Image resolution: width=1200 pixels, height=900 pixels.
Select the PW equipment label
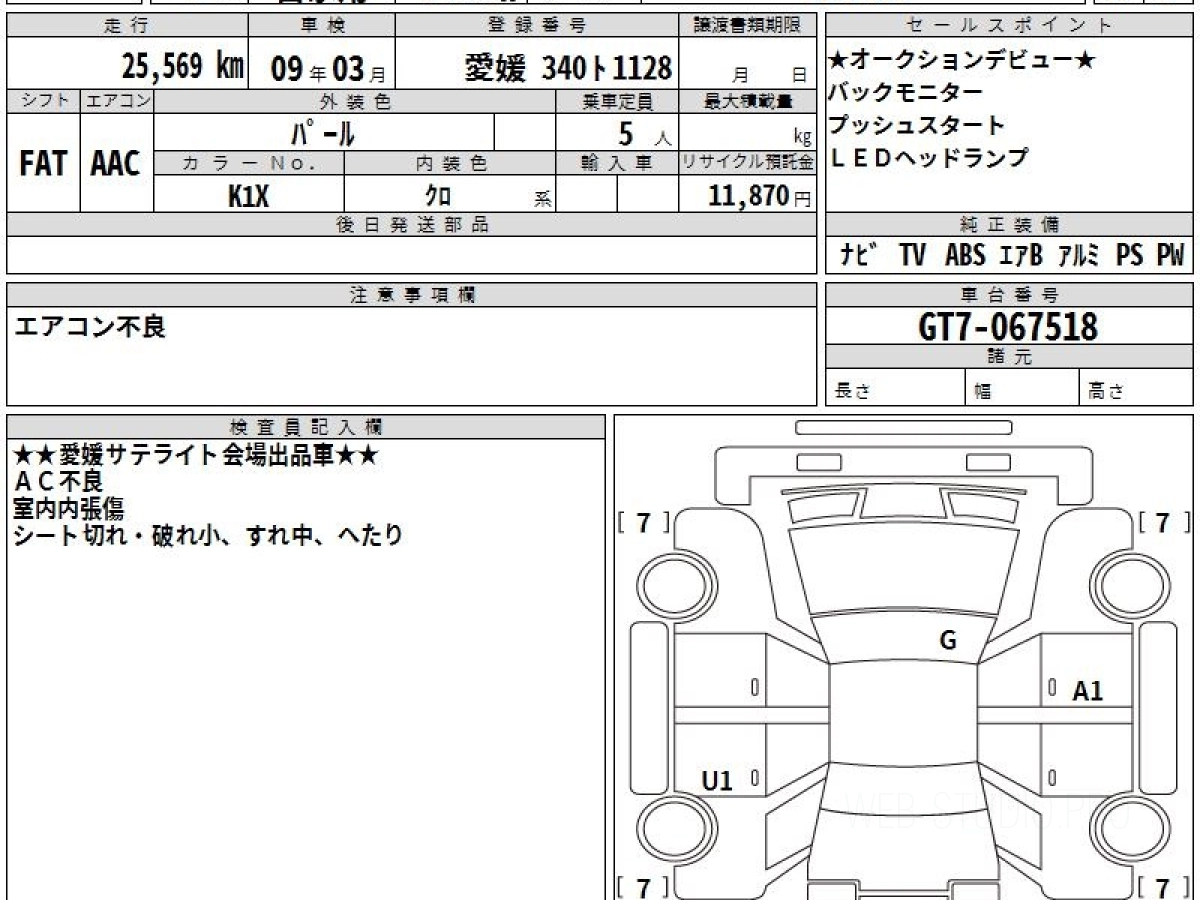pos(1170,255)
